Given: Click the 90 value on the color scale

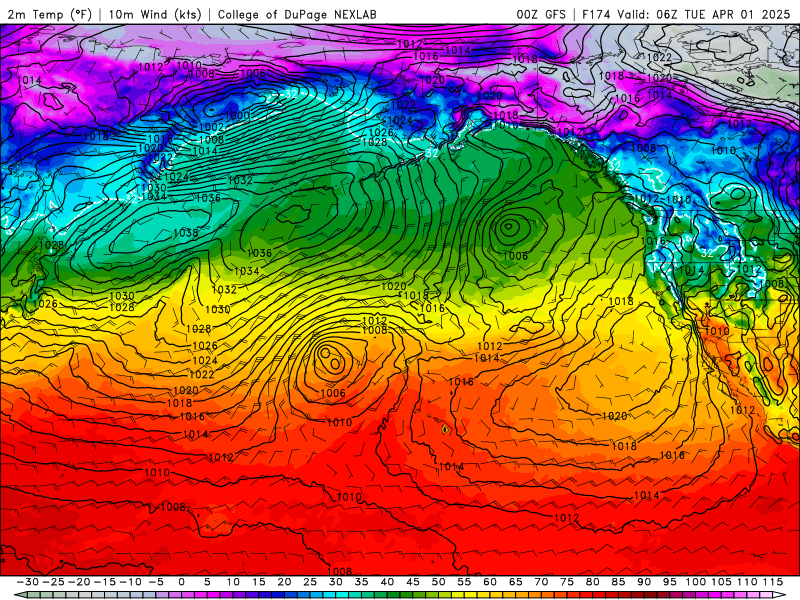Looking at the screenshot, I should (644, 582).
